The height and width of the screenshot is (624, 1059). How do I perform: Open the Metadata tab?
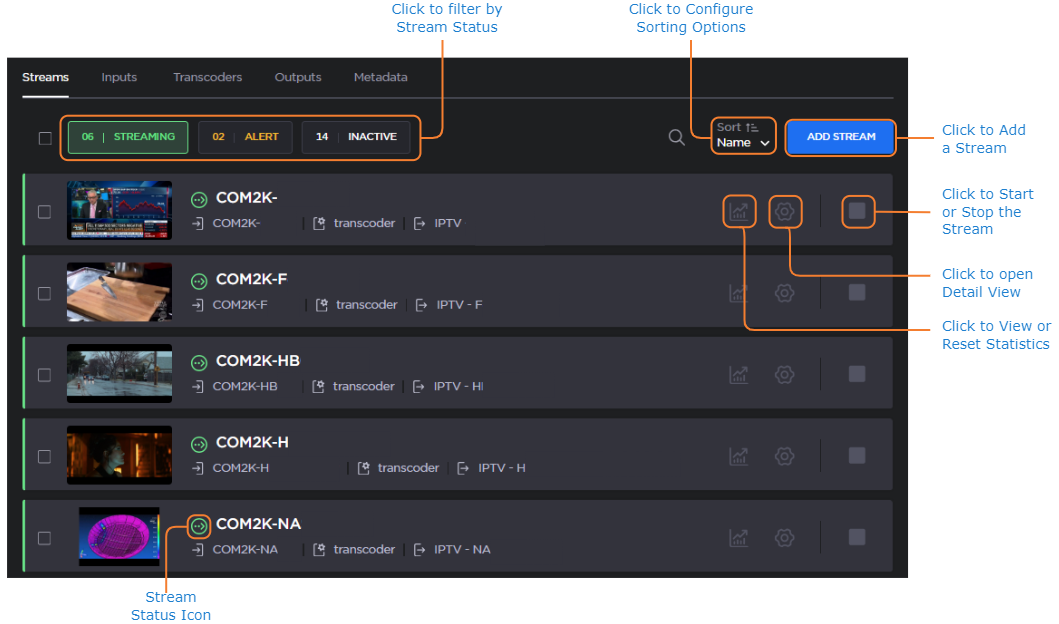(380, 77)
